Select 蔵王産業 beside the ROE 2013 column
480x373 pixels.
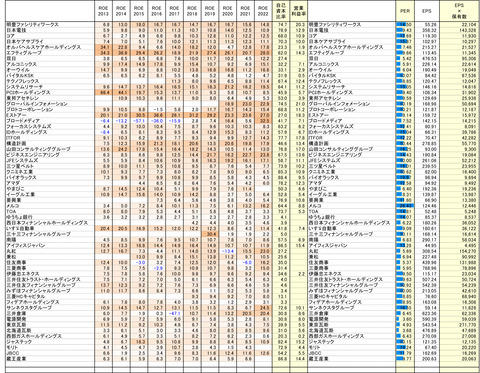16,359
